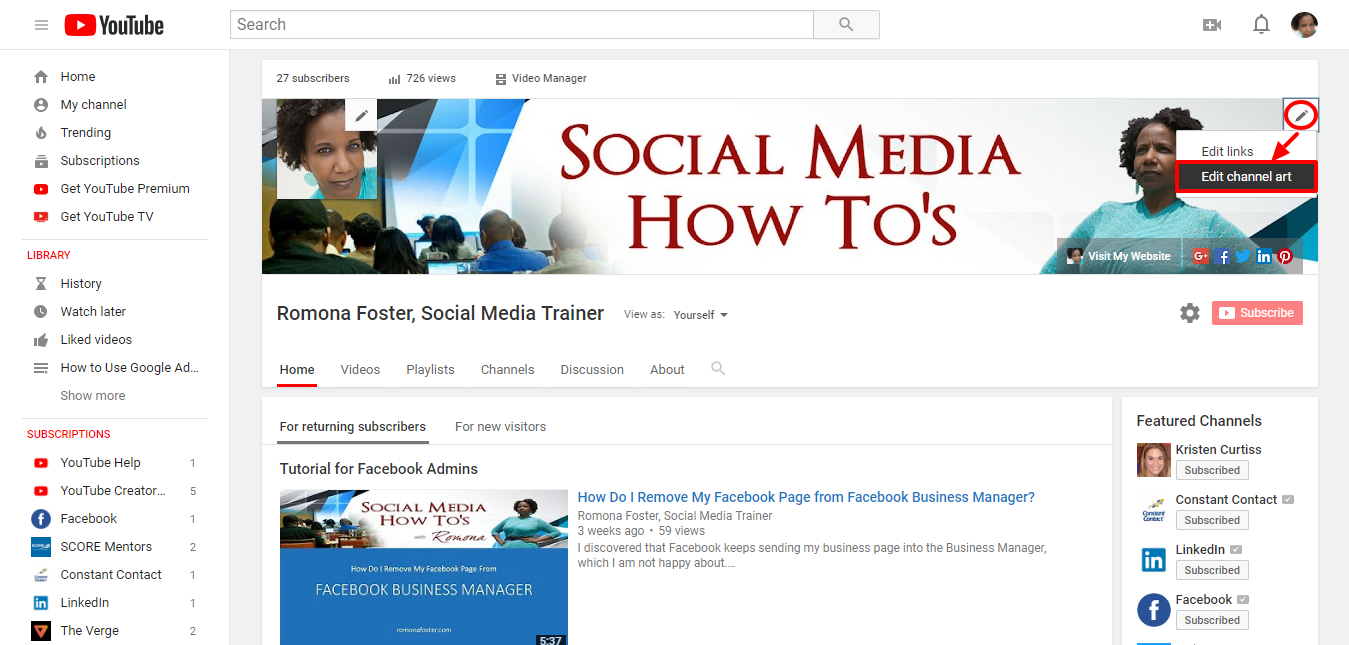Click into the Search input field
Viewport: 1349px width, 645px height.
point(522,25)
